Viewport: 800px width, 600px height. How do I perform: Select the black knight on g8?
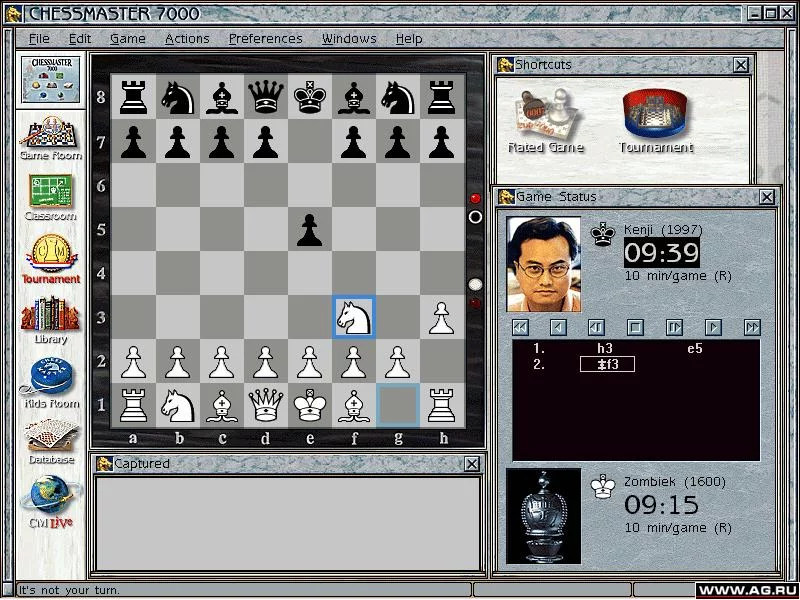(397, 97)
